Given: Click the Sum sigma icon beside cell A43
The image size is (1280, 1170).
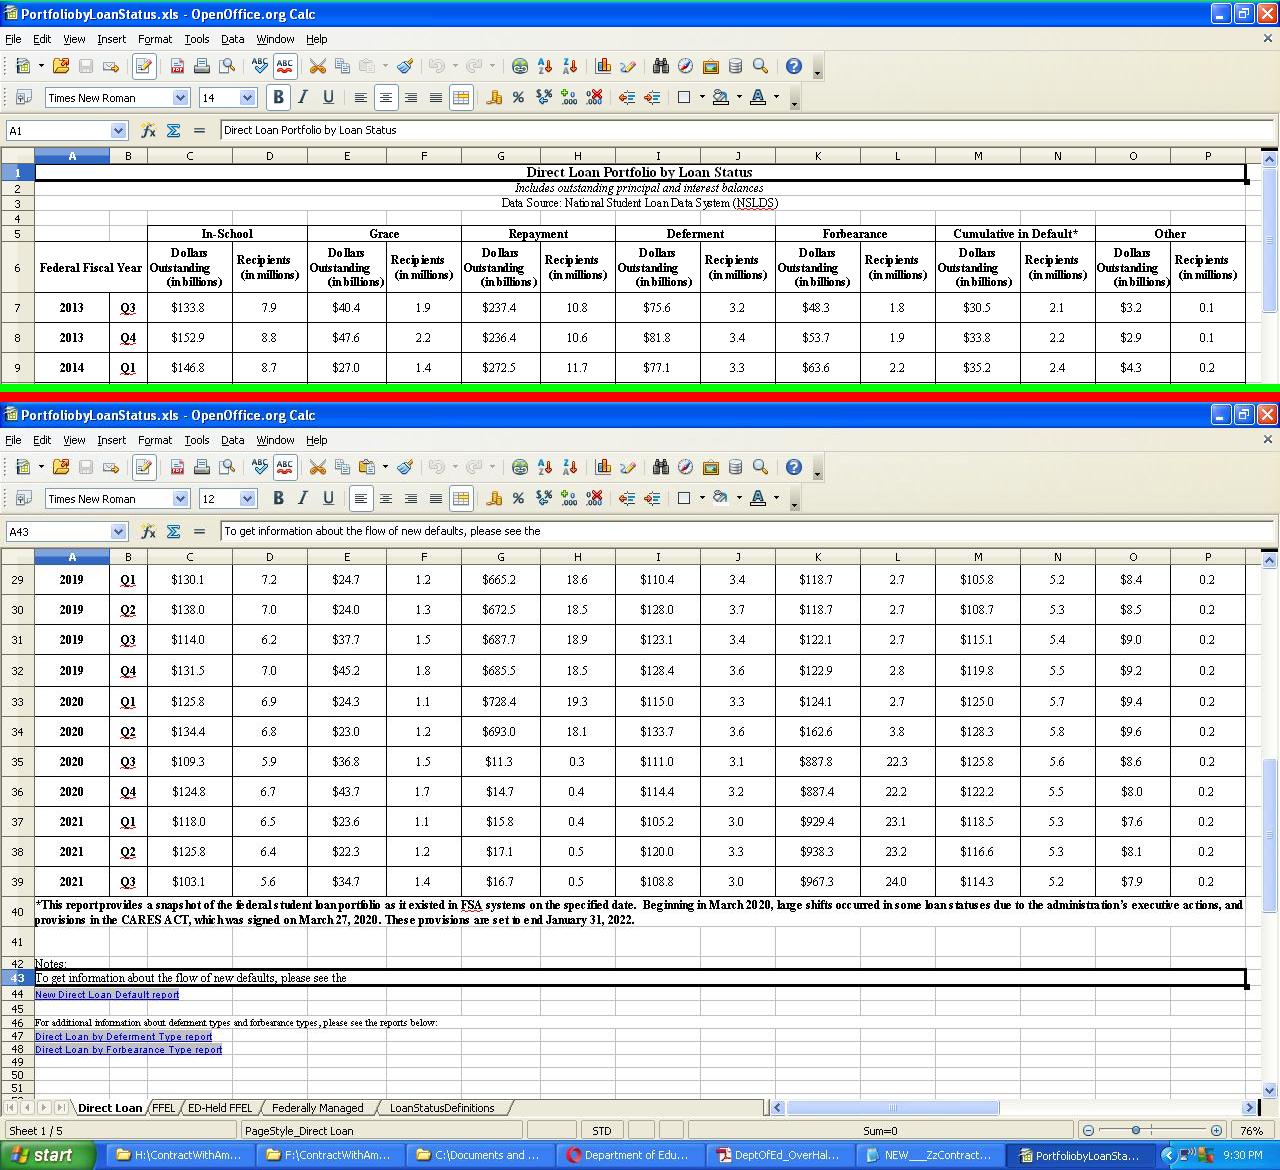Looking at the screenshot, I should pyautogui.click(x=173, y=531).
